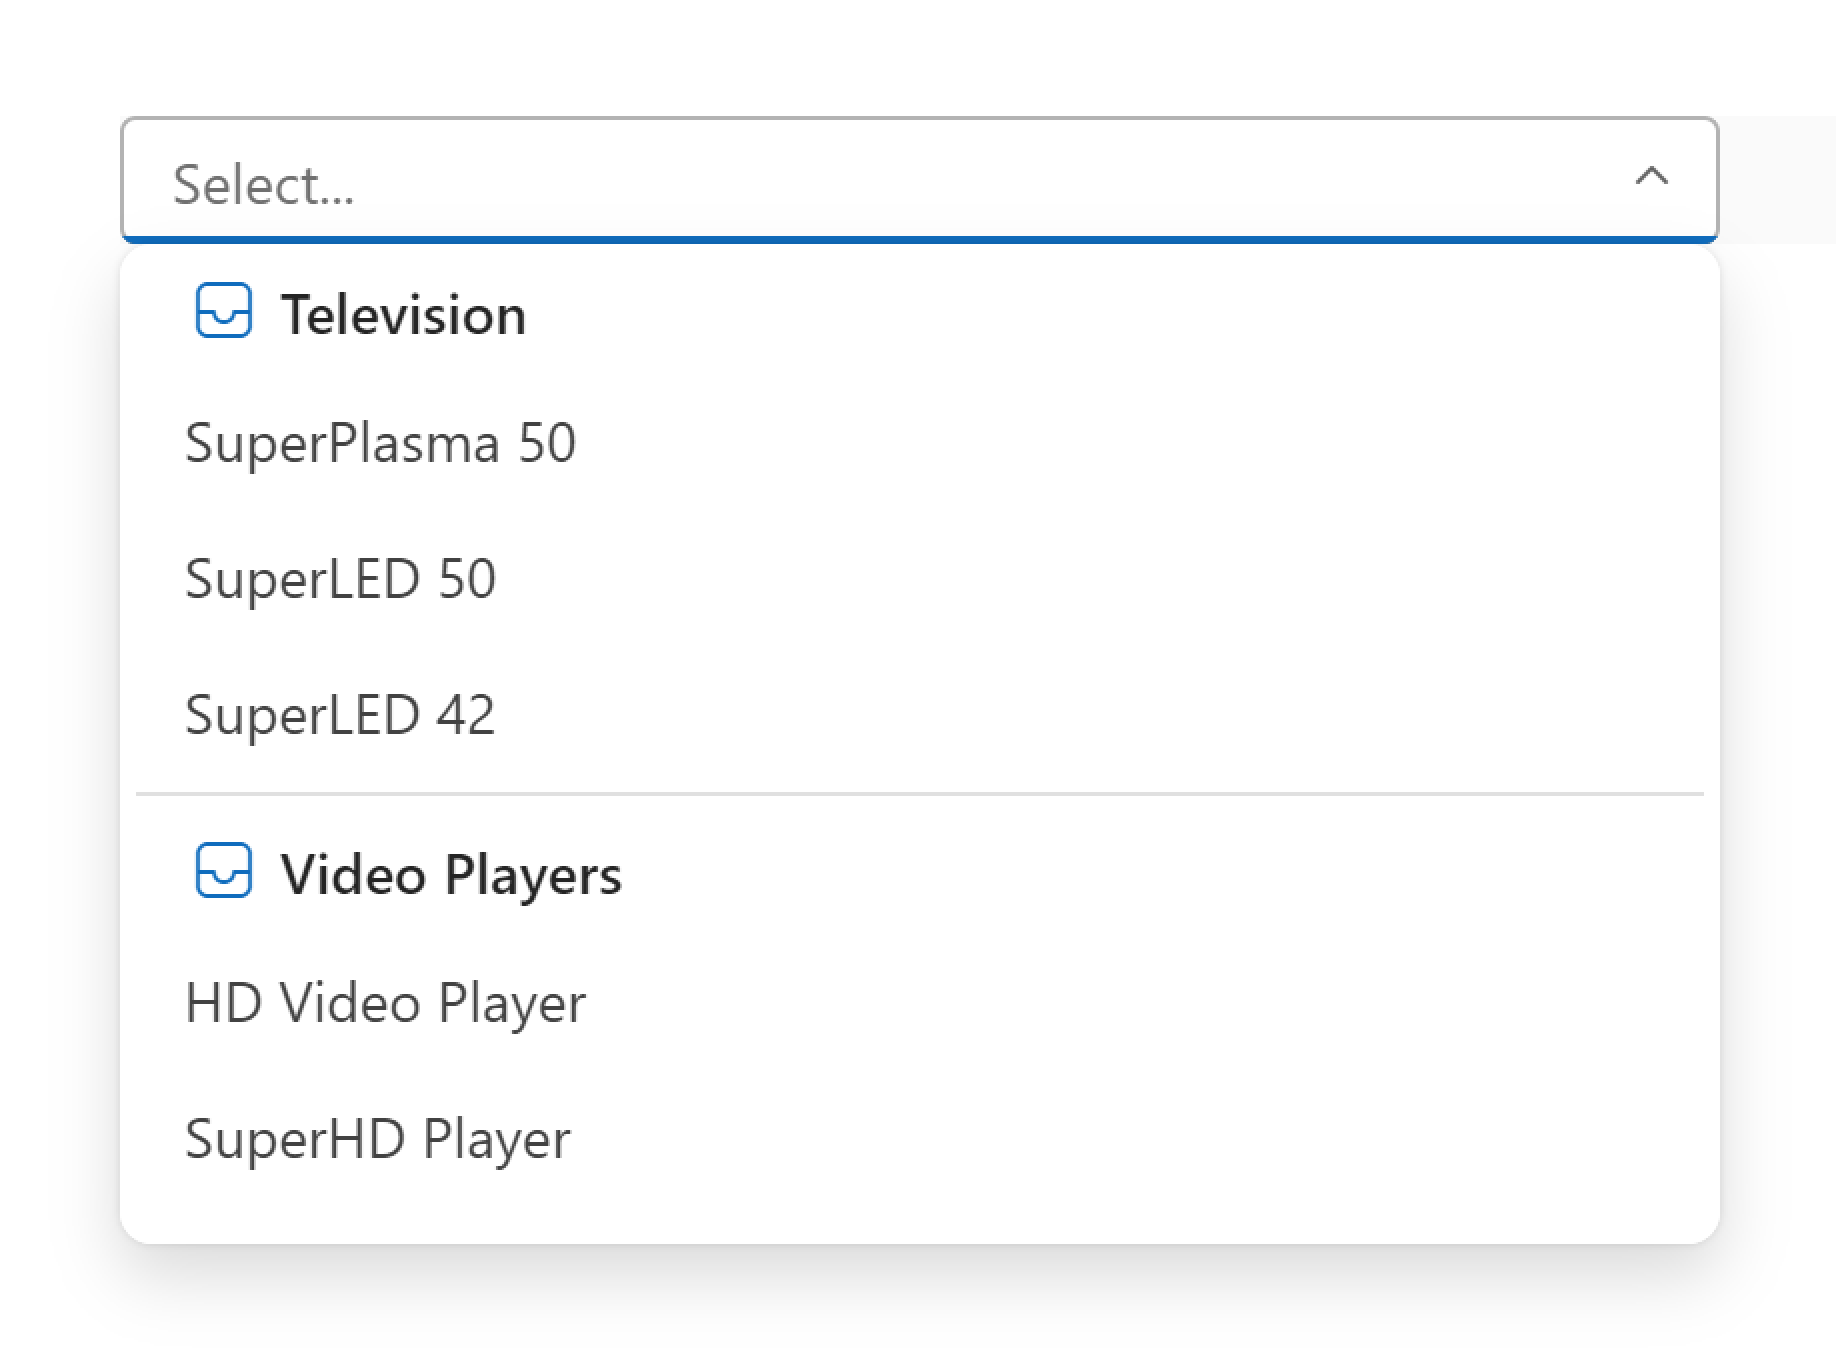Select the SuperLED 50 option

pos(342,578)
